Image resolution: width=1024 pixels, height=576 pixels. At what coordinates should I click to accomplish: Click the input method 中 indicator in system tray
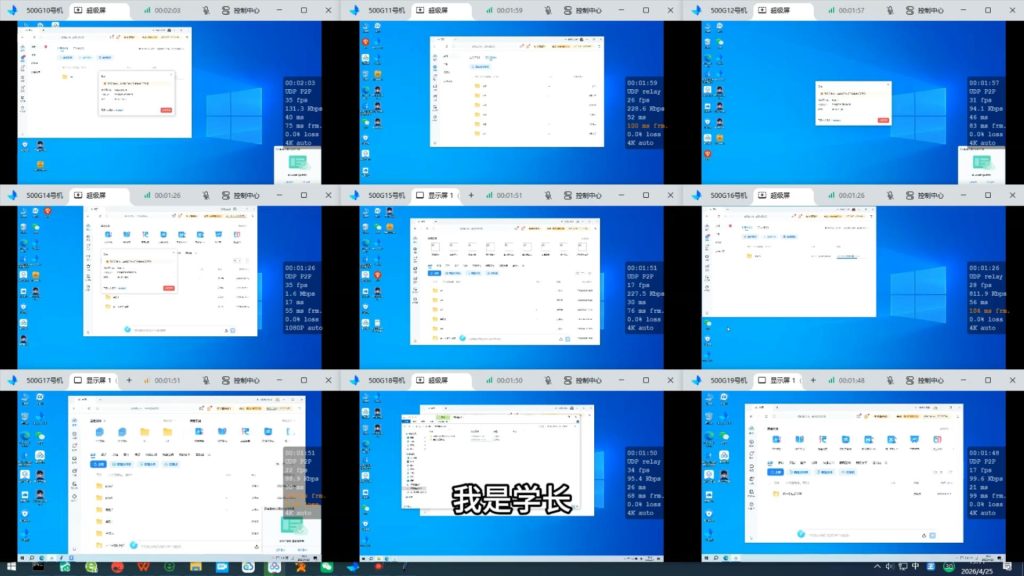tap(915, 566)
